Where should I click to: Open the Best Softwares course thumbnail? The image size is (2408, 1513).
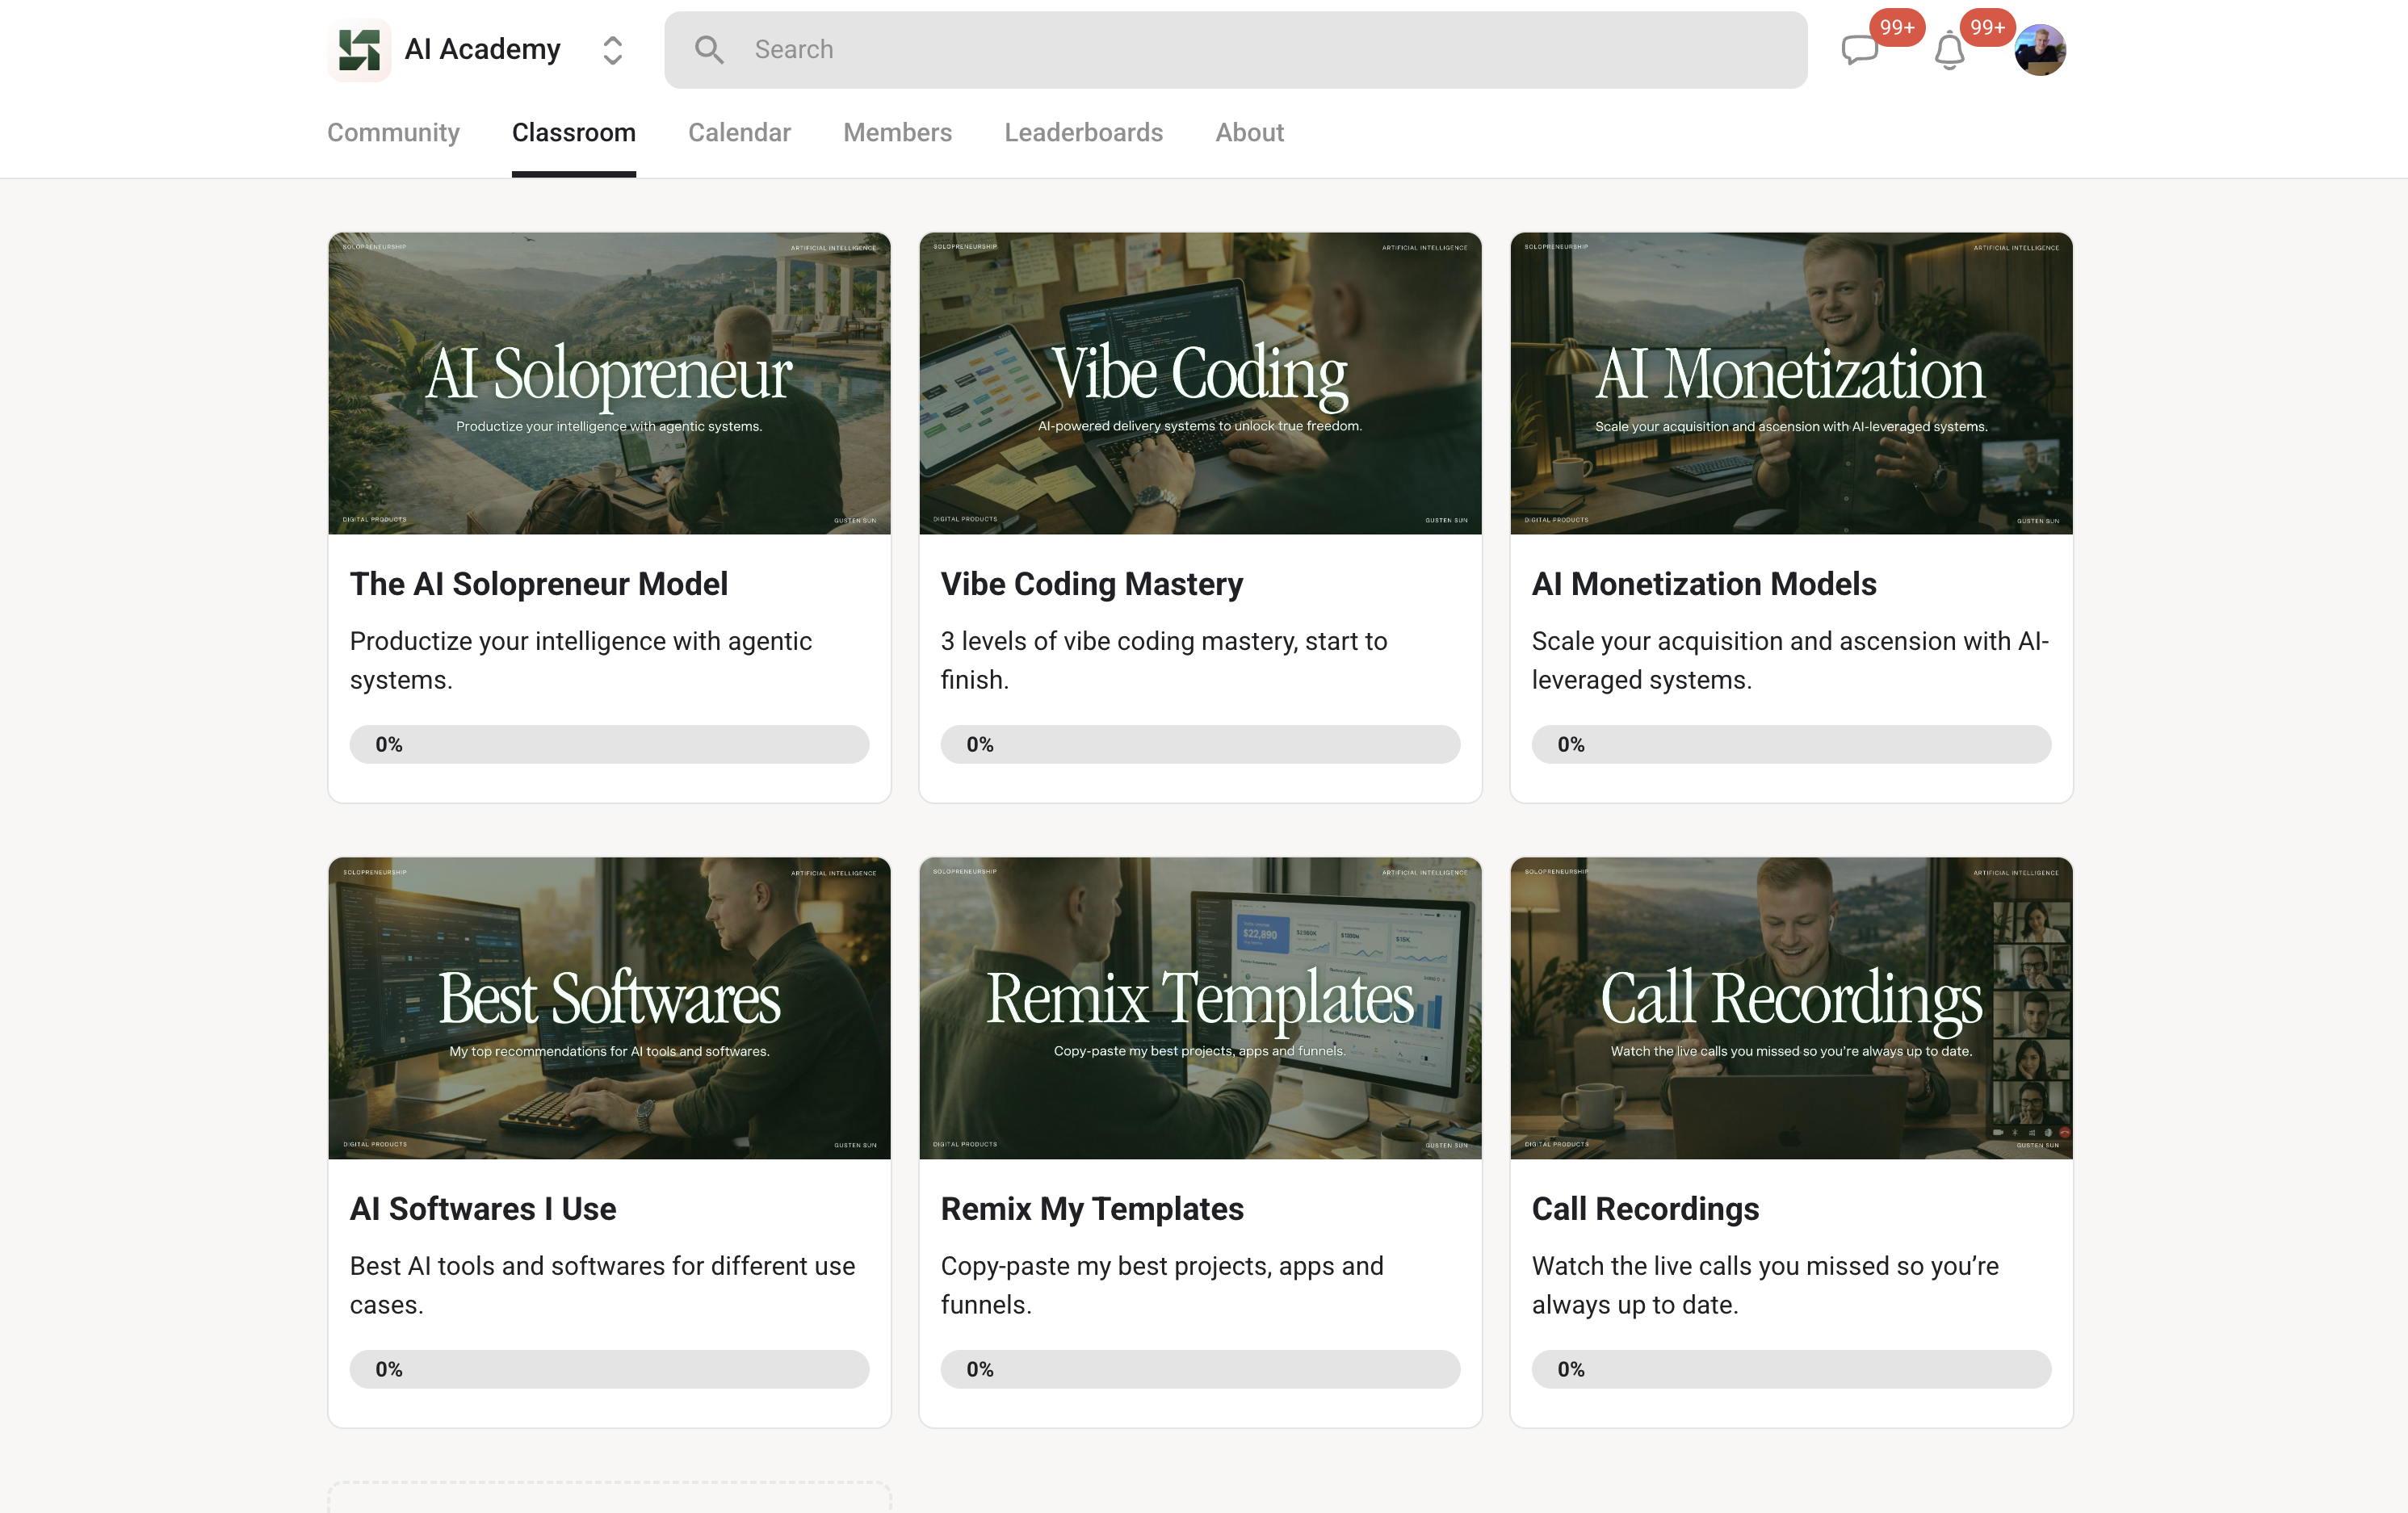pyautogui.click(x=609, y=1008)
